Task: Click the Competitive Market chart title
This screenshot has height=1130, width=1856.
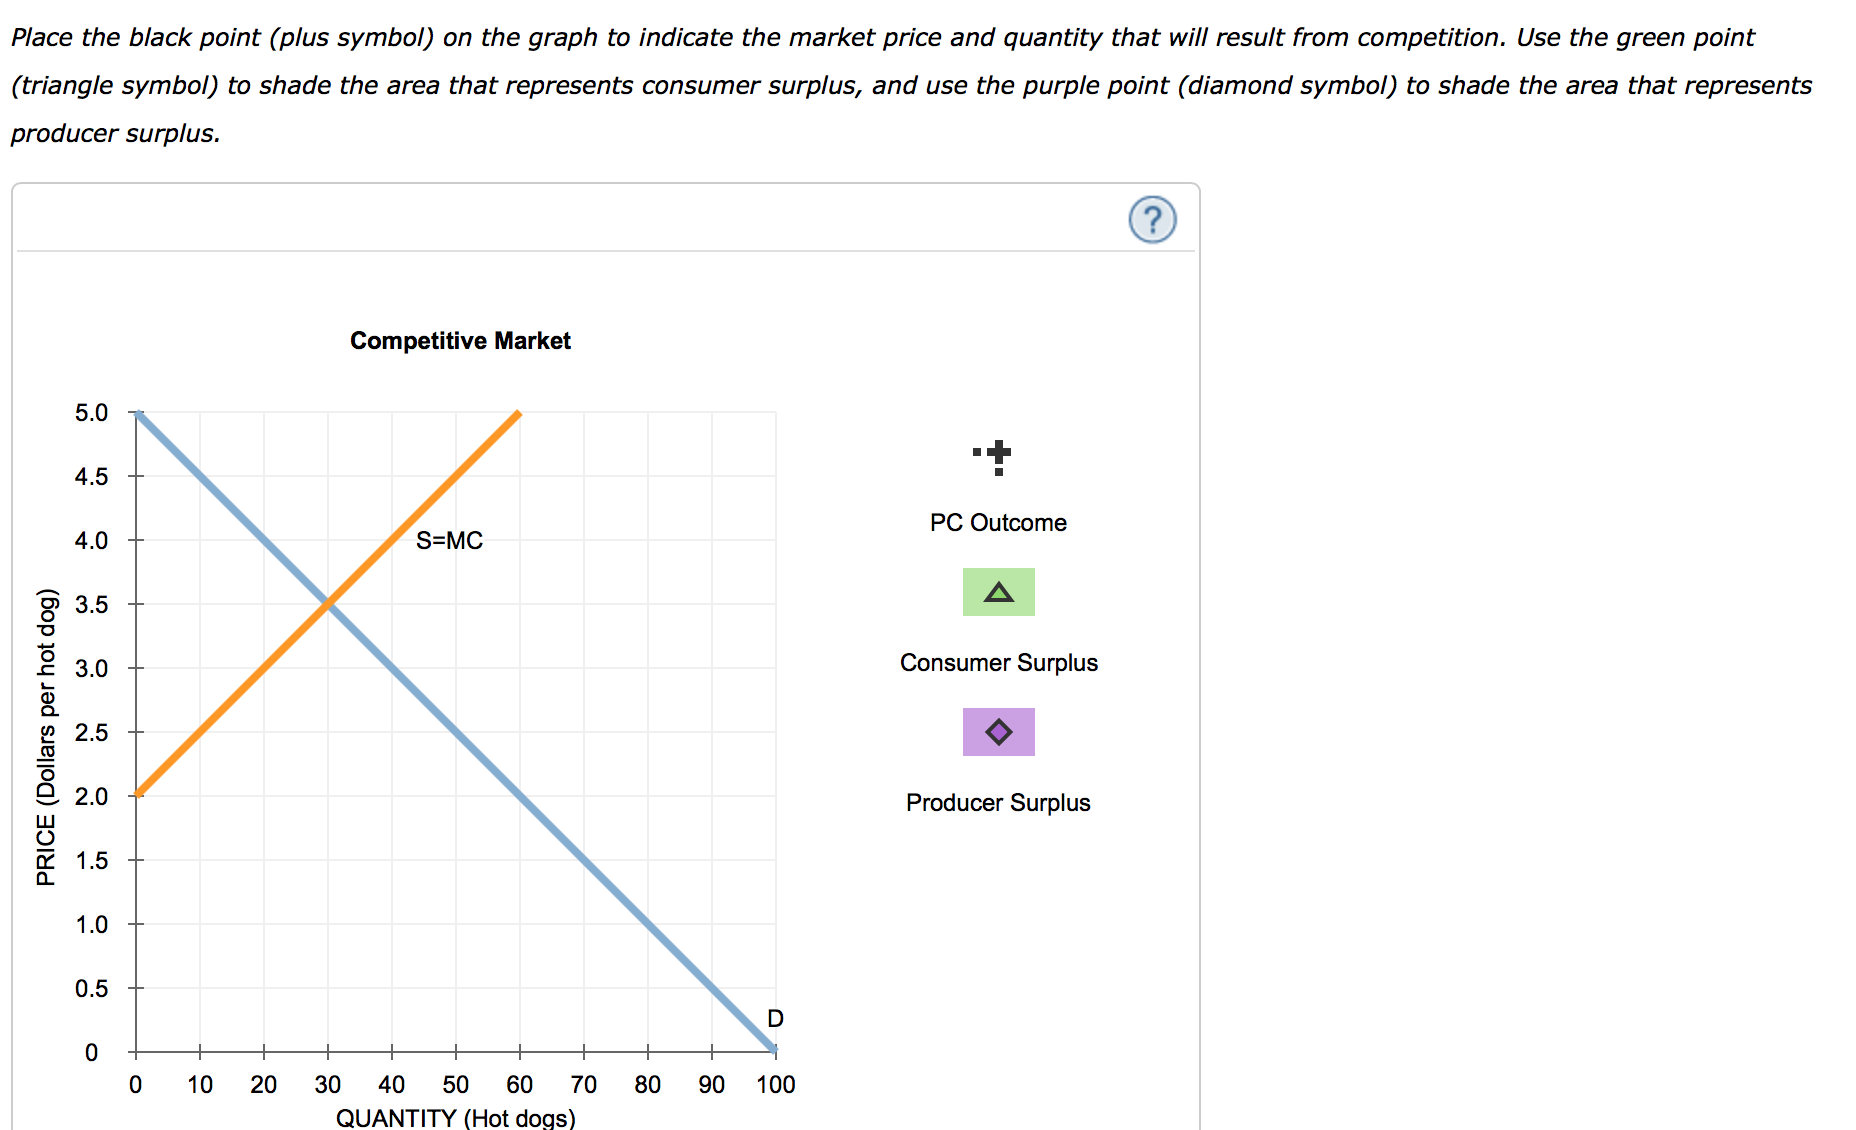Action: [459, 340]
